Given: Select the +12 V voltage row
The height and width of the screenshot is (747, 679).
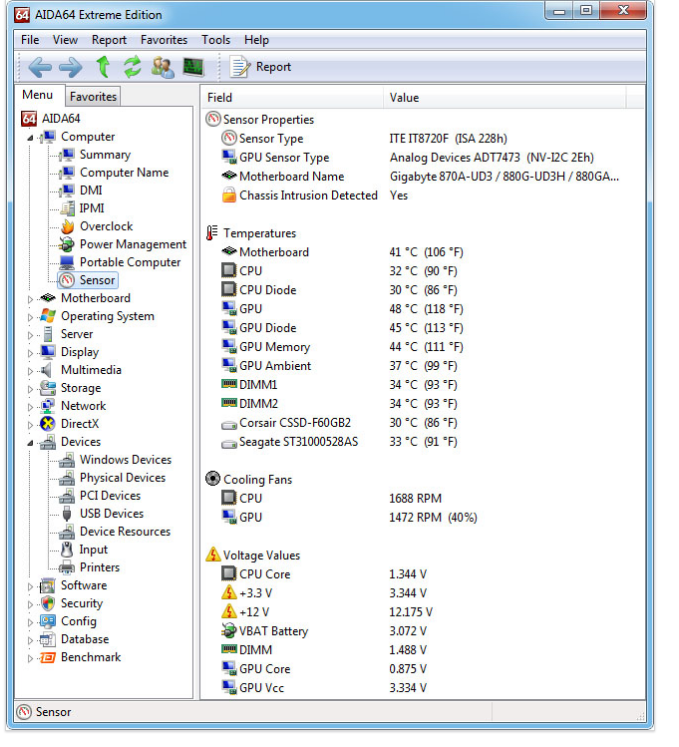Looking at the screenshot, I should point(327,613).
